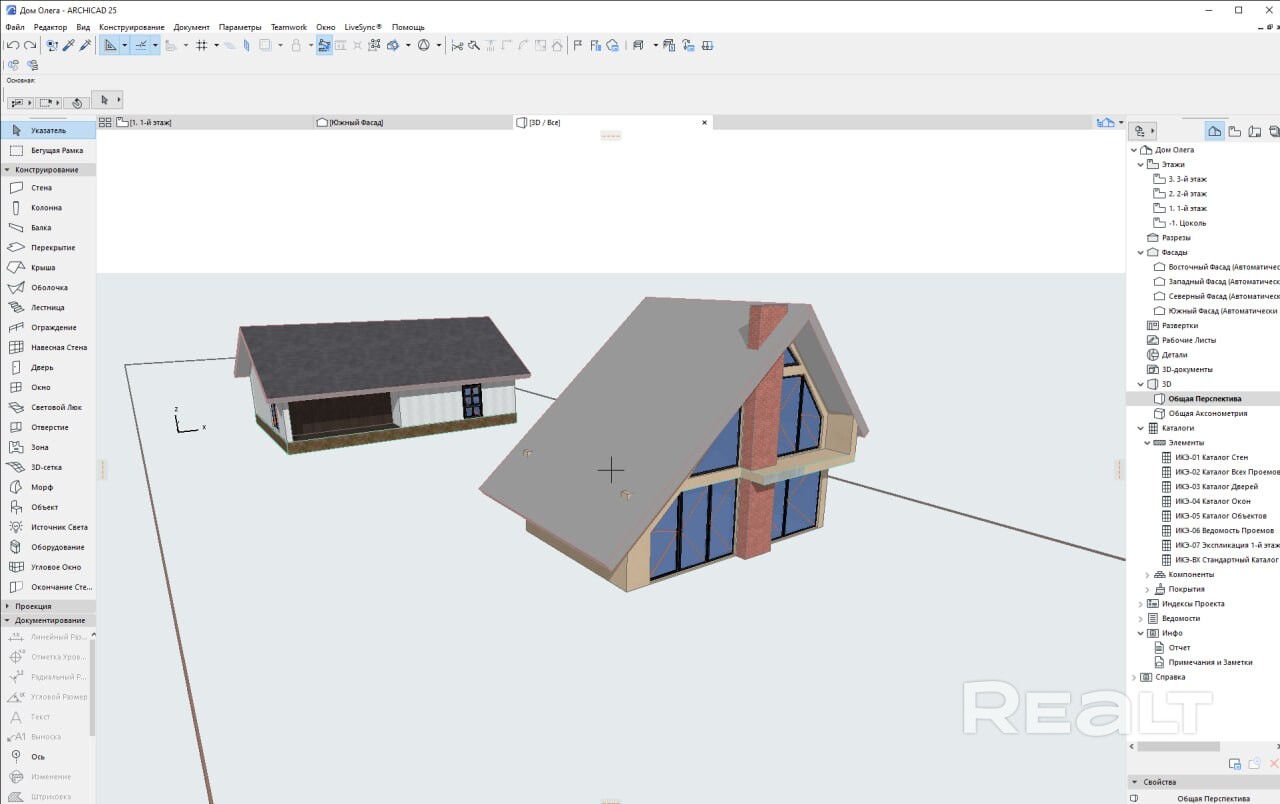
Task: Open the Конструирование menu
Action: pyautogui.click(x=132, y=27)
